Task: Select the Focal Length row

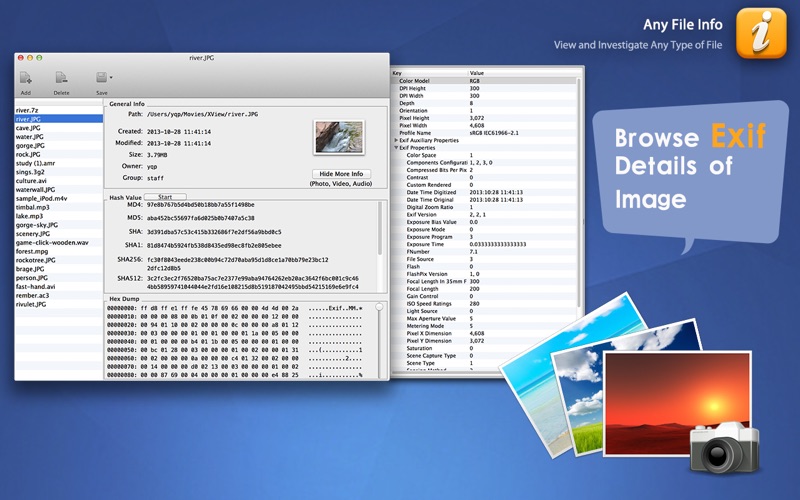Action: 484,289
